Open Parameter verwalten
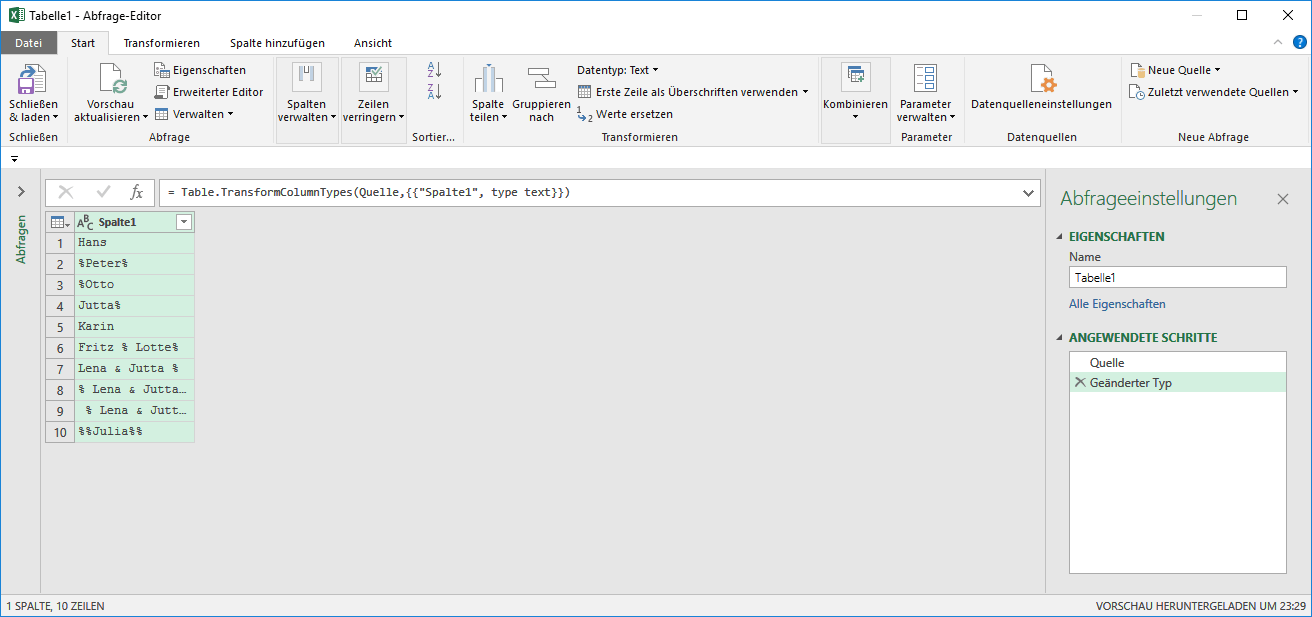This screenshot has height=617, width=1312. [925, 92]
